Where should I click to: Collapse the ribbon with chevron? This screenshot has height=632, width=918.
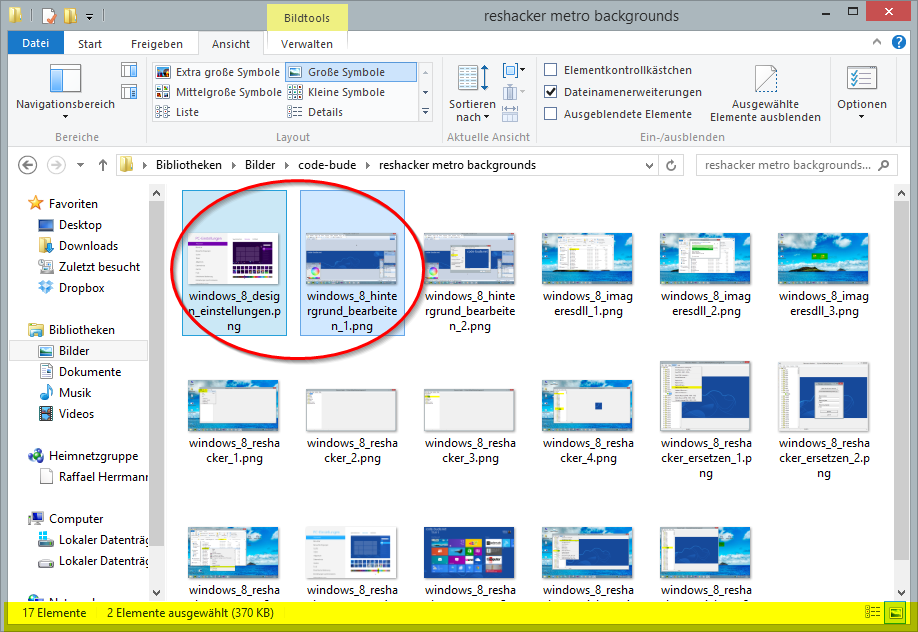[x=876, y=42]
